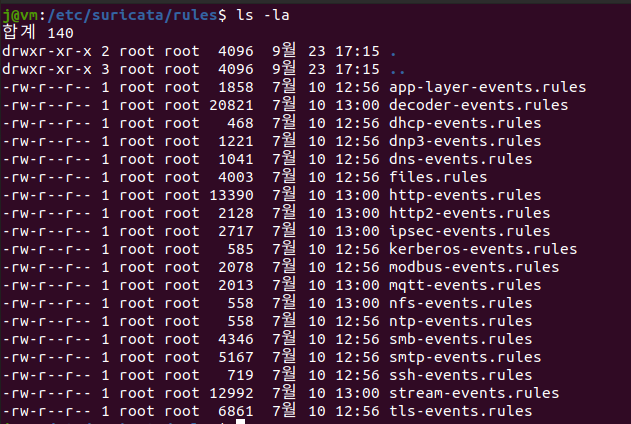Click the parent directory '..' entry
631x424 pixels.
(x=398, y=72)
